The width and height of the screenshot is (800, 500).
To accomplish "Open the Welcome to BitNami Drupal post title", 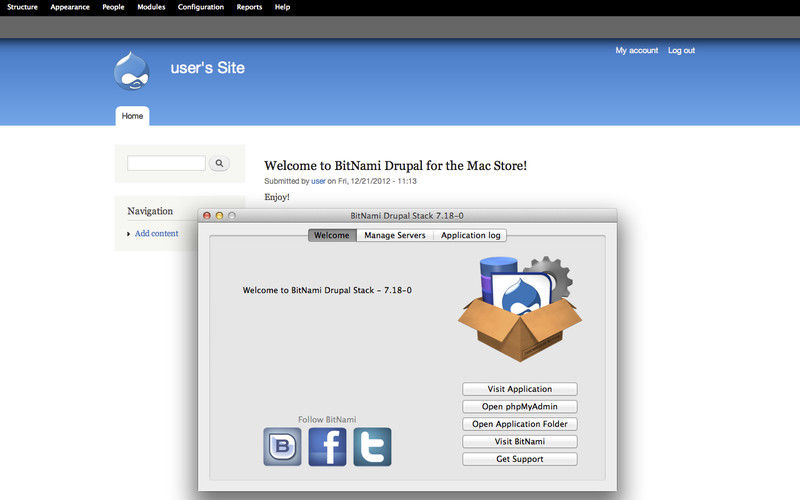I will [x=395, y=165].
